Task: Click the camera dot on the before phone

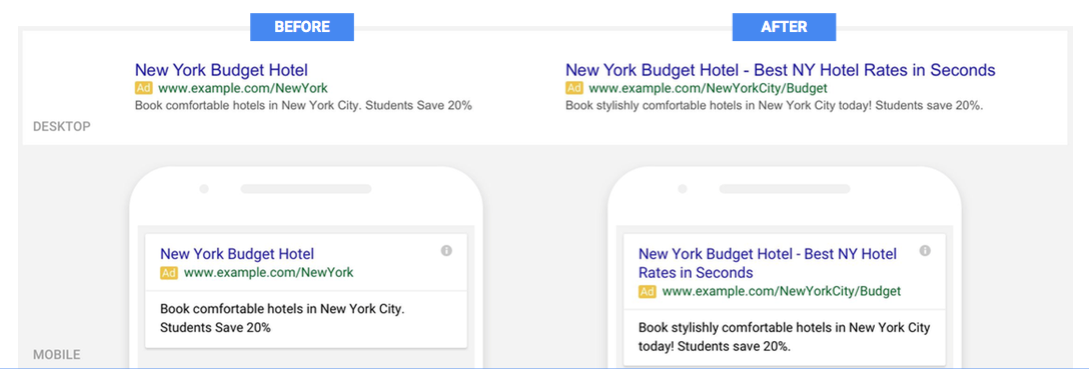Action: (x=203, y=189)
